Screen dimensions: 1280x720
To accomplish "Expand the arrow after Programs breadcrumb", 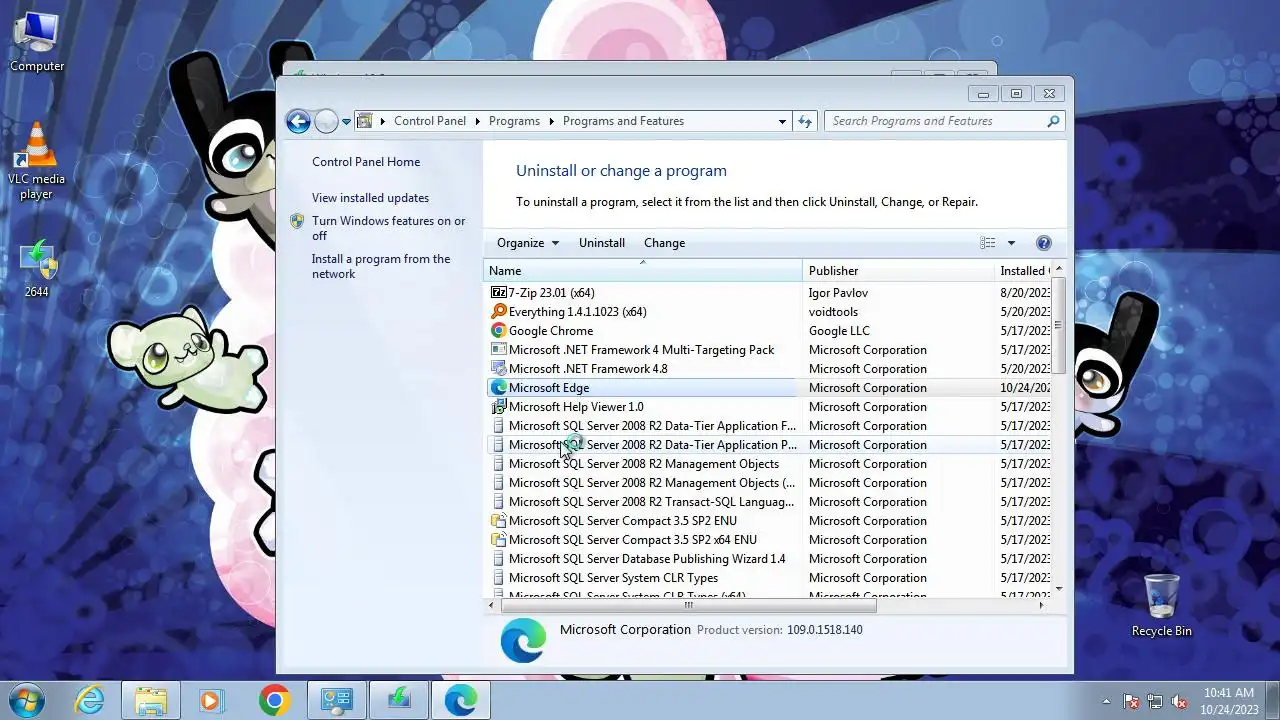I will coord(551,121).
